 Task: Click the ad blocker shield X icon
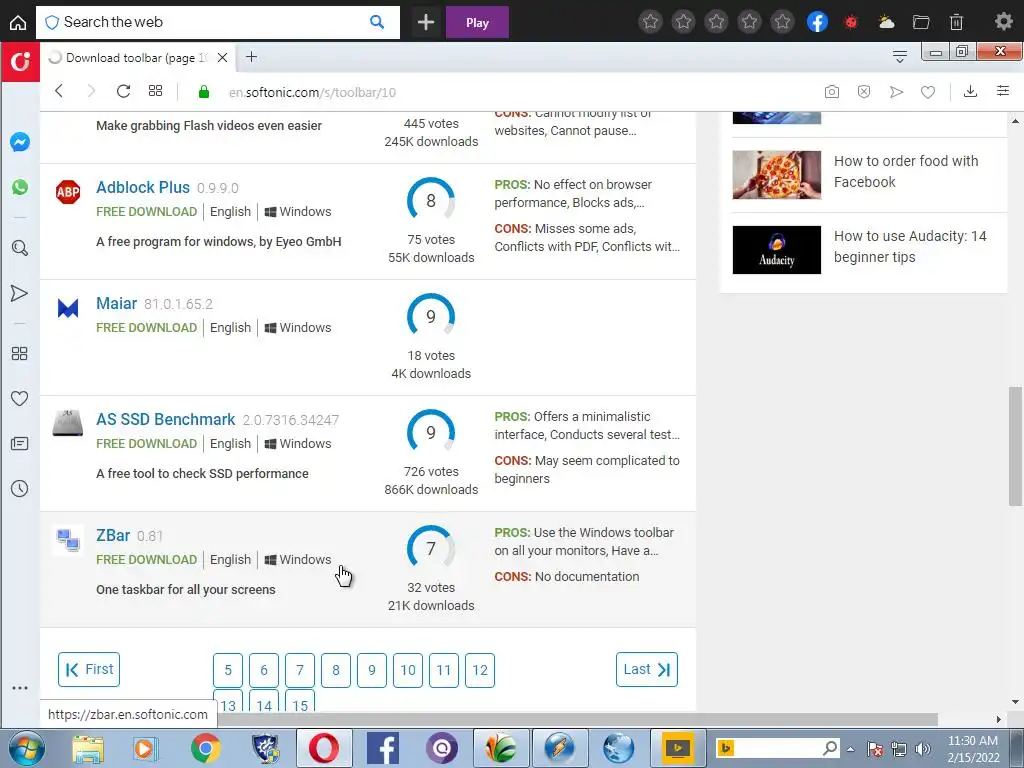tap(864, 92)
